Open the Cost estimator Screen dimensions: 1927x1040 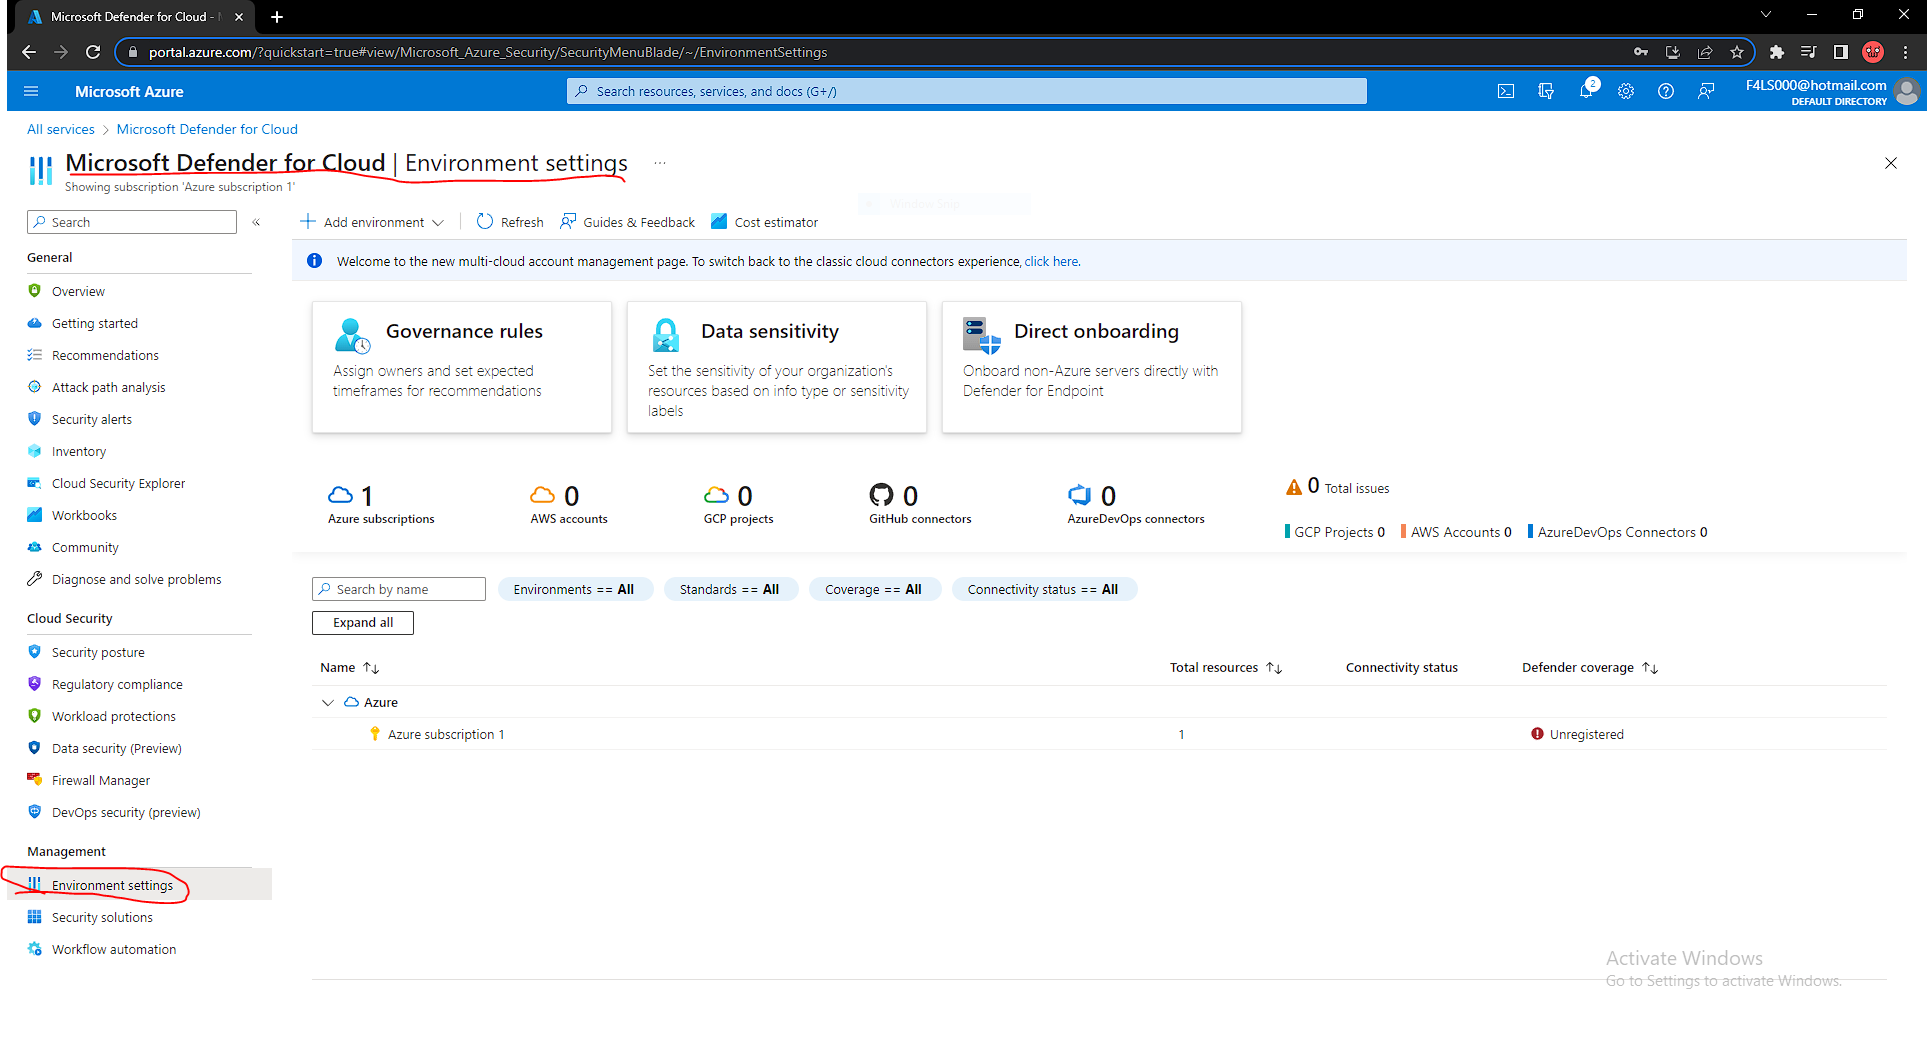click(764, 222)
